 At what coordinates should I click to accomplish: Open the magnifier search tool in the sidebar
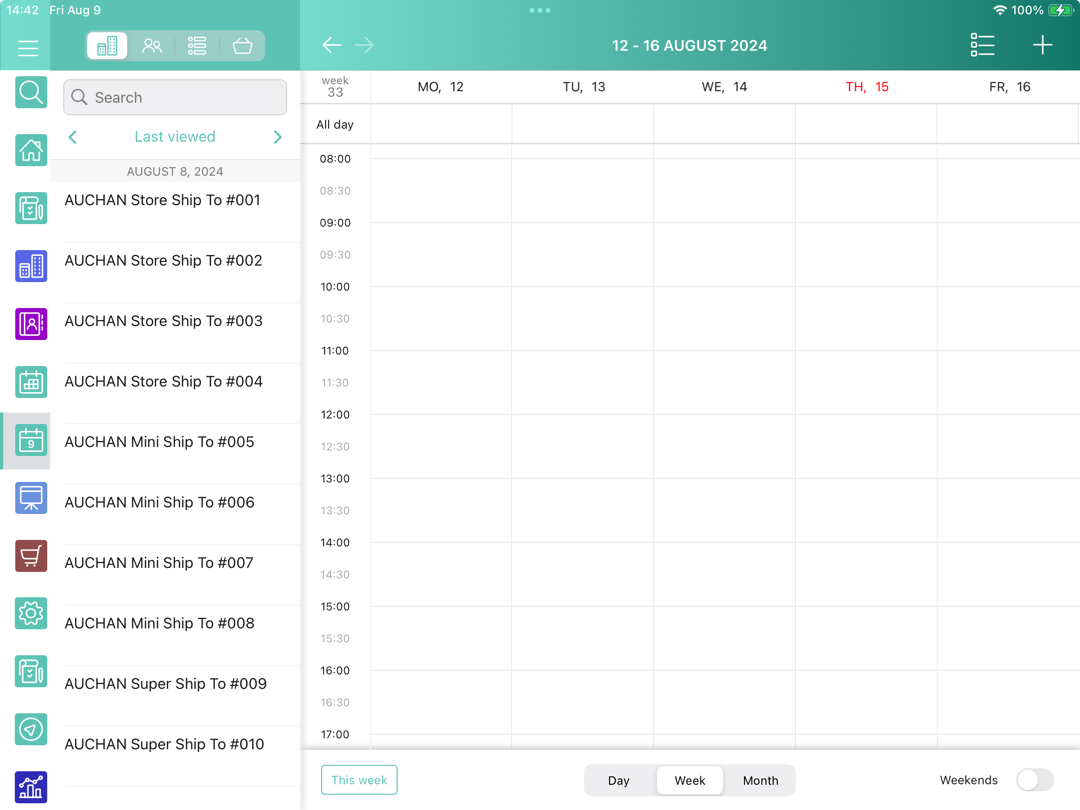click(30, 92)
